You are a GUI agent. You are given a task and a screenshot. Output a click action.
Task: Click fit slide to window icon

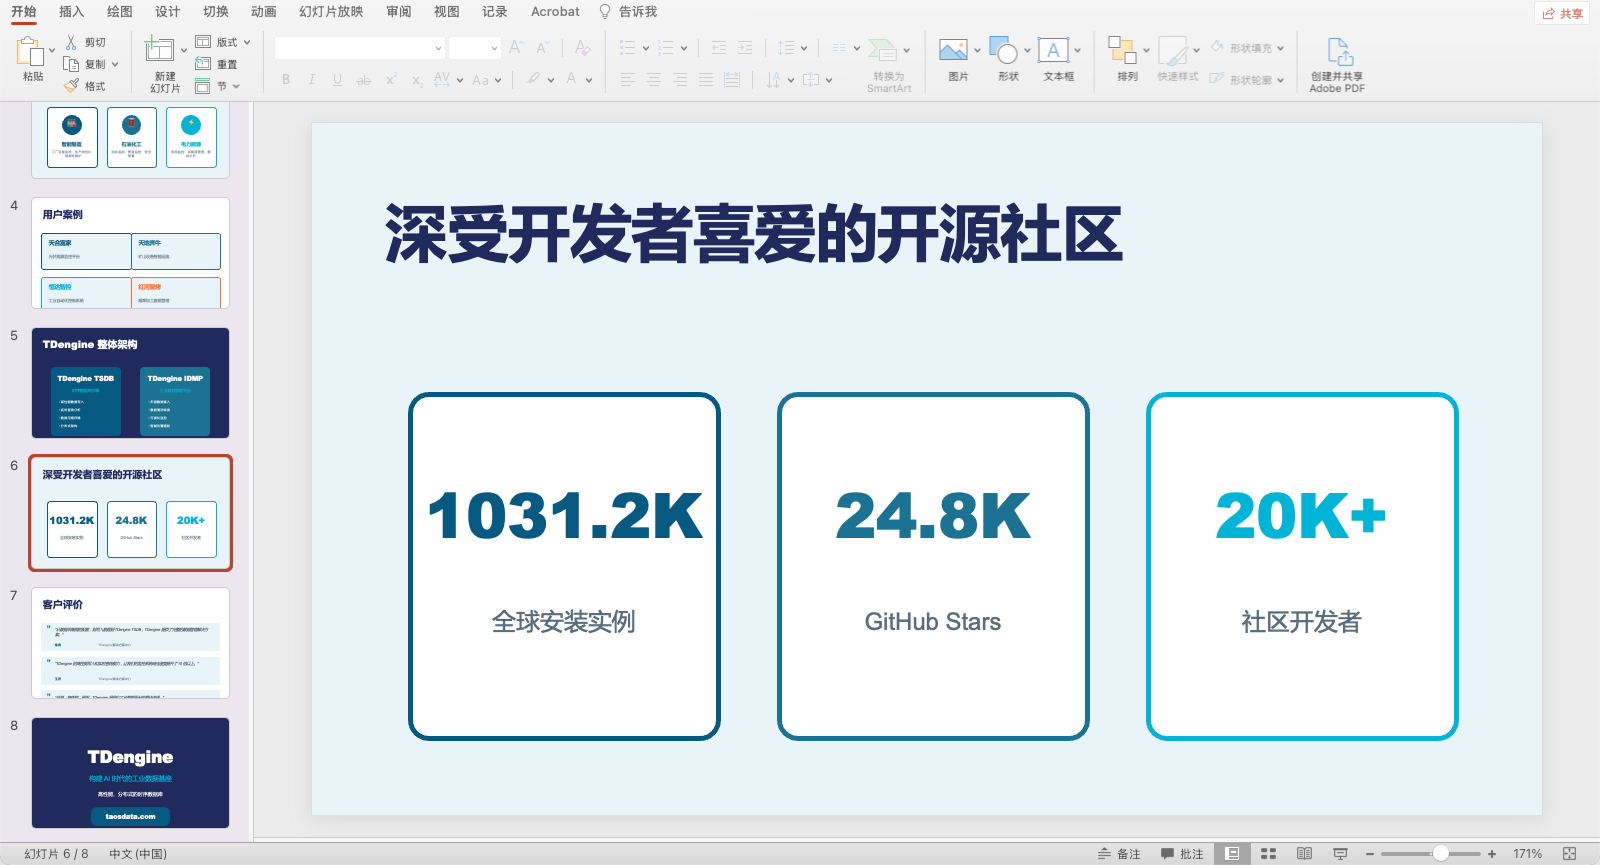point(1569,854)
